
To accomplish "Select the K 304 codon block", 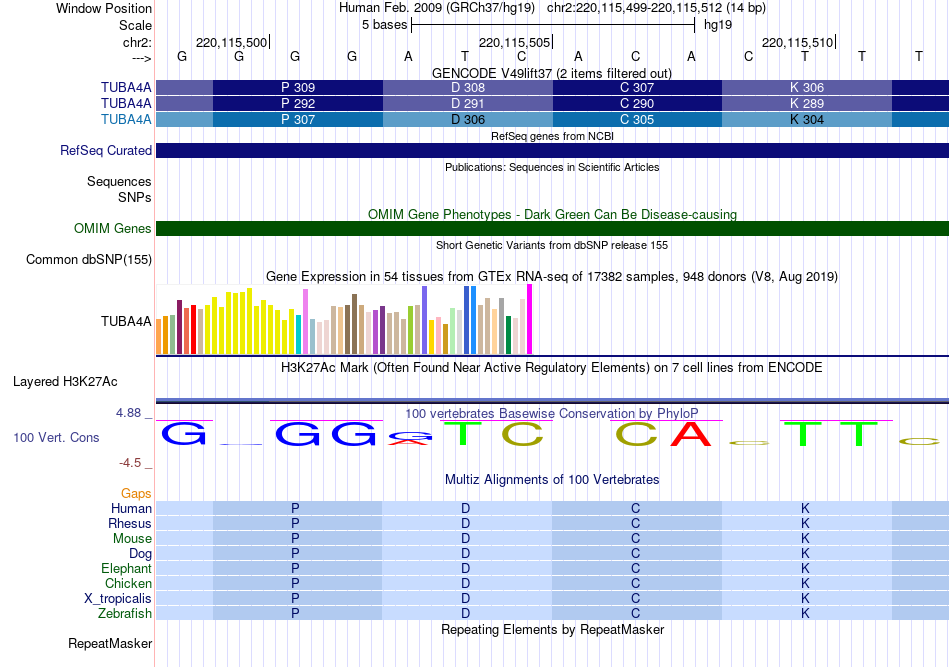I will [807, 119].
